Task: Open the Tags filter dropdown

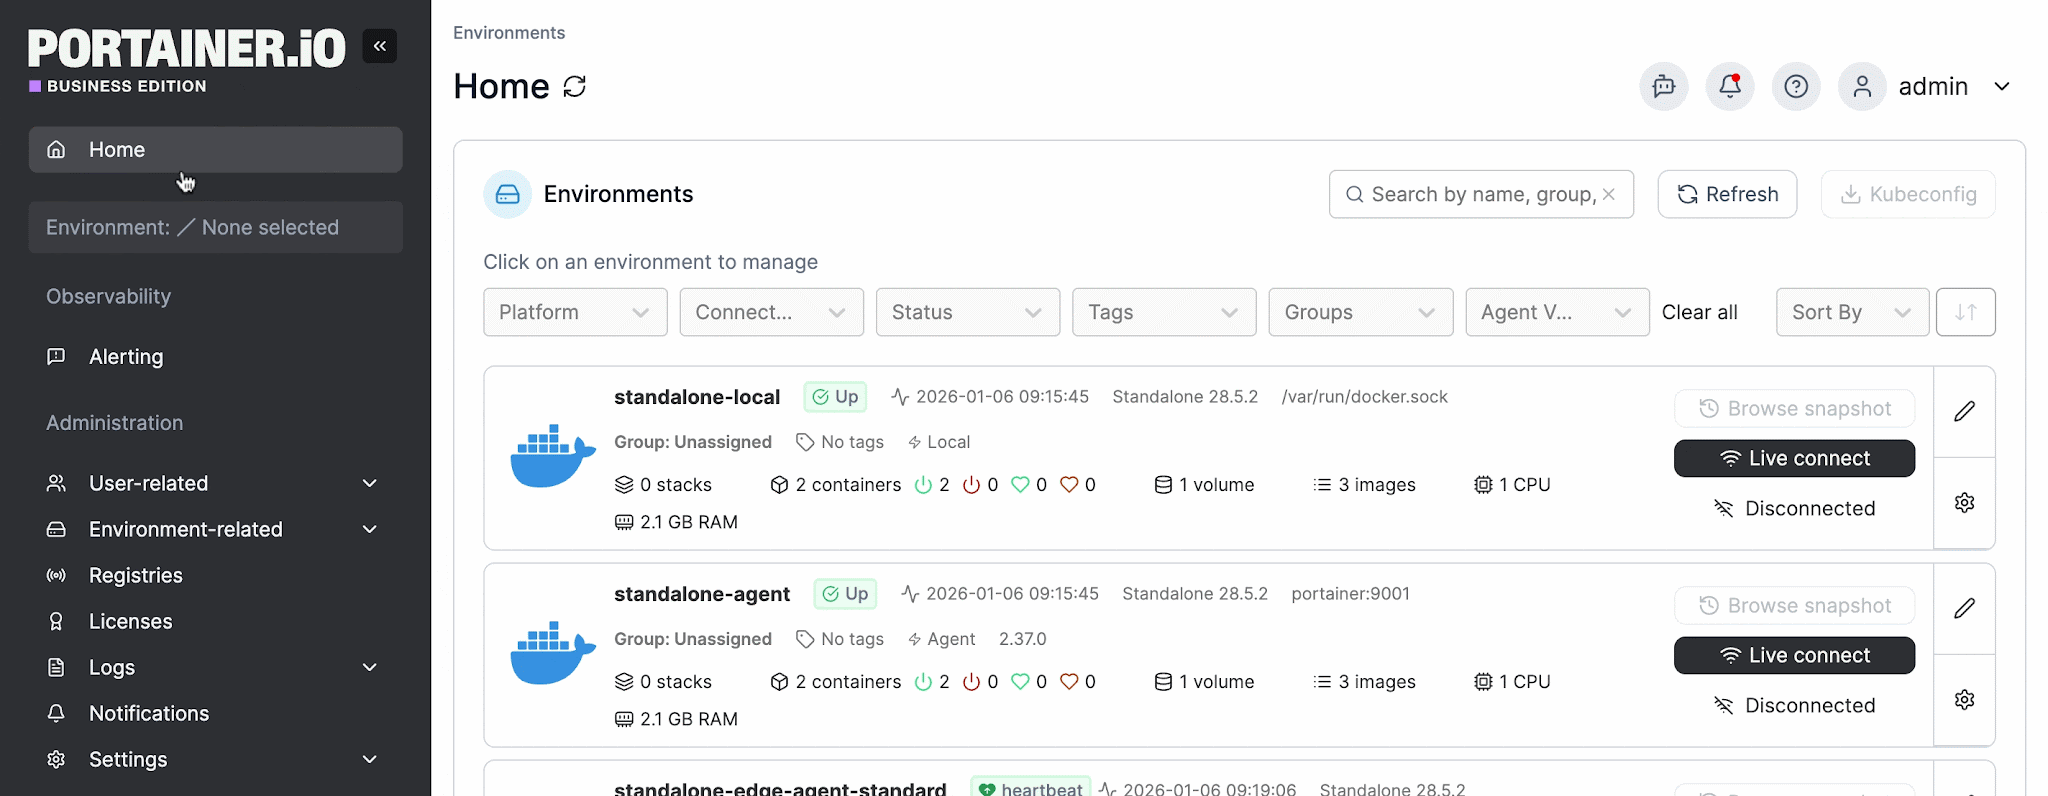Action: click(x=1164, y=312)
